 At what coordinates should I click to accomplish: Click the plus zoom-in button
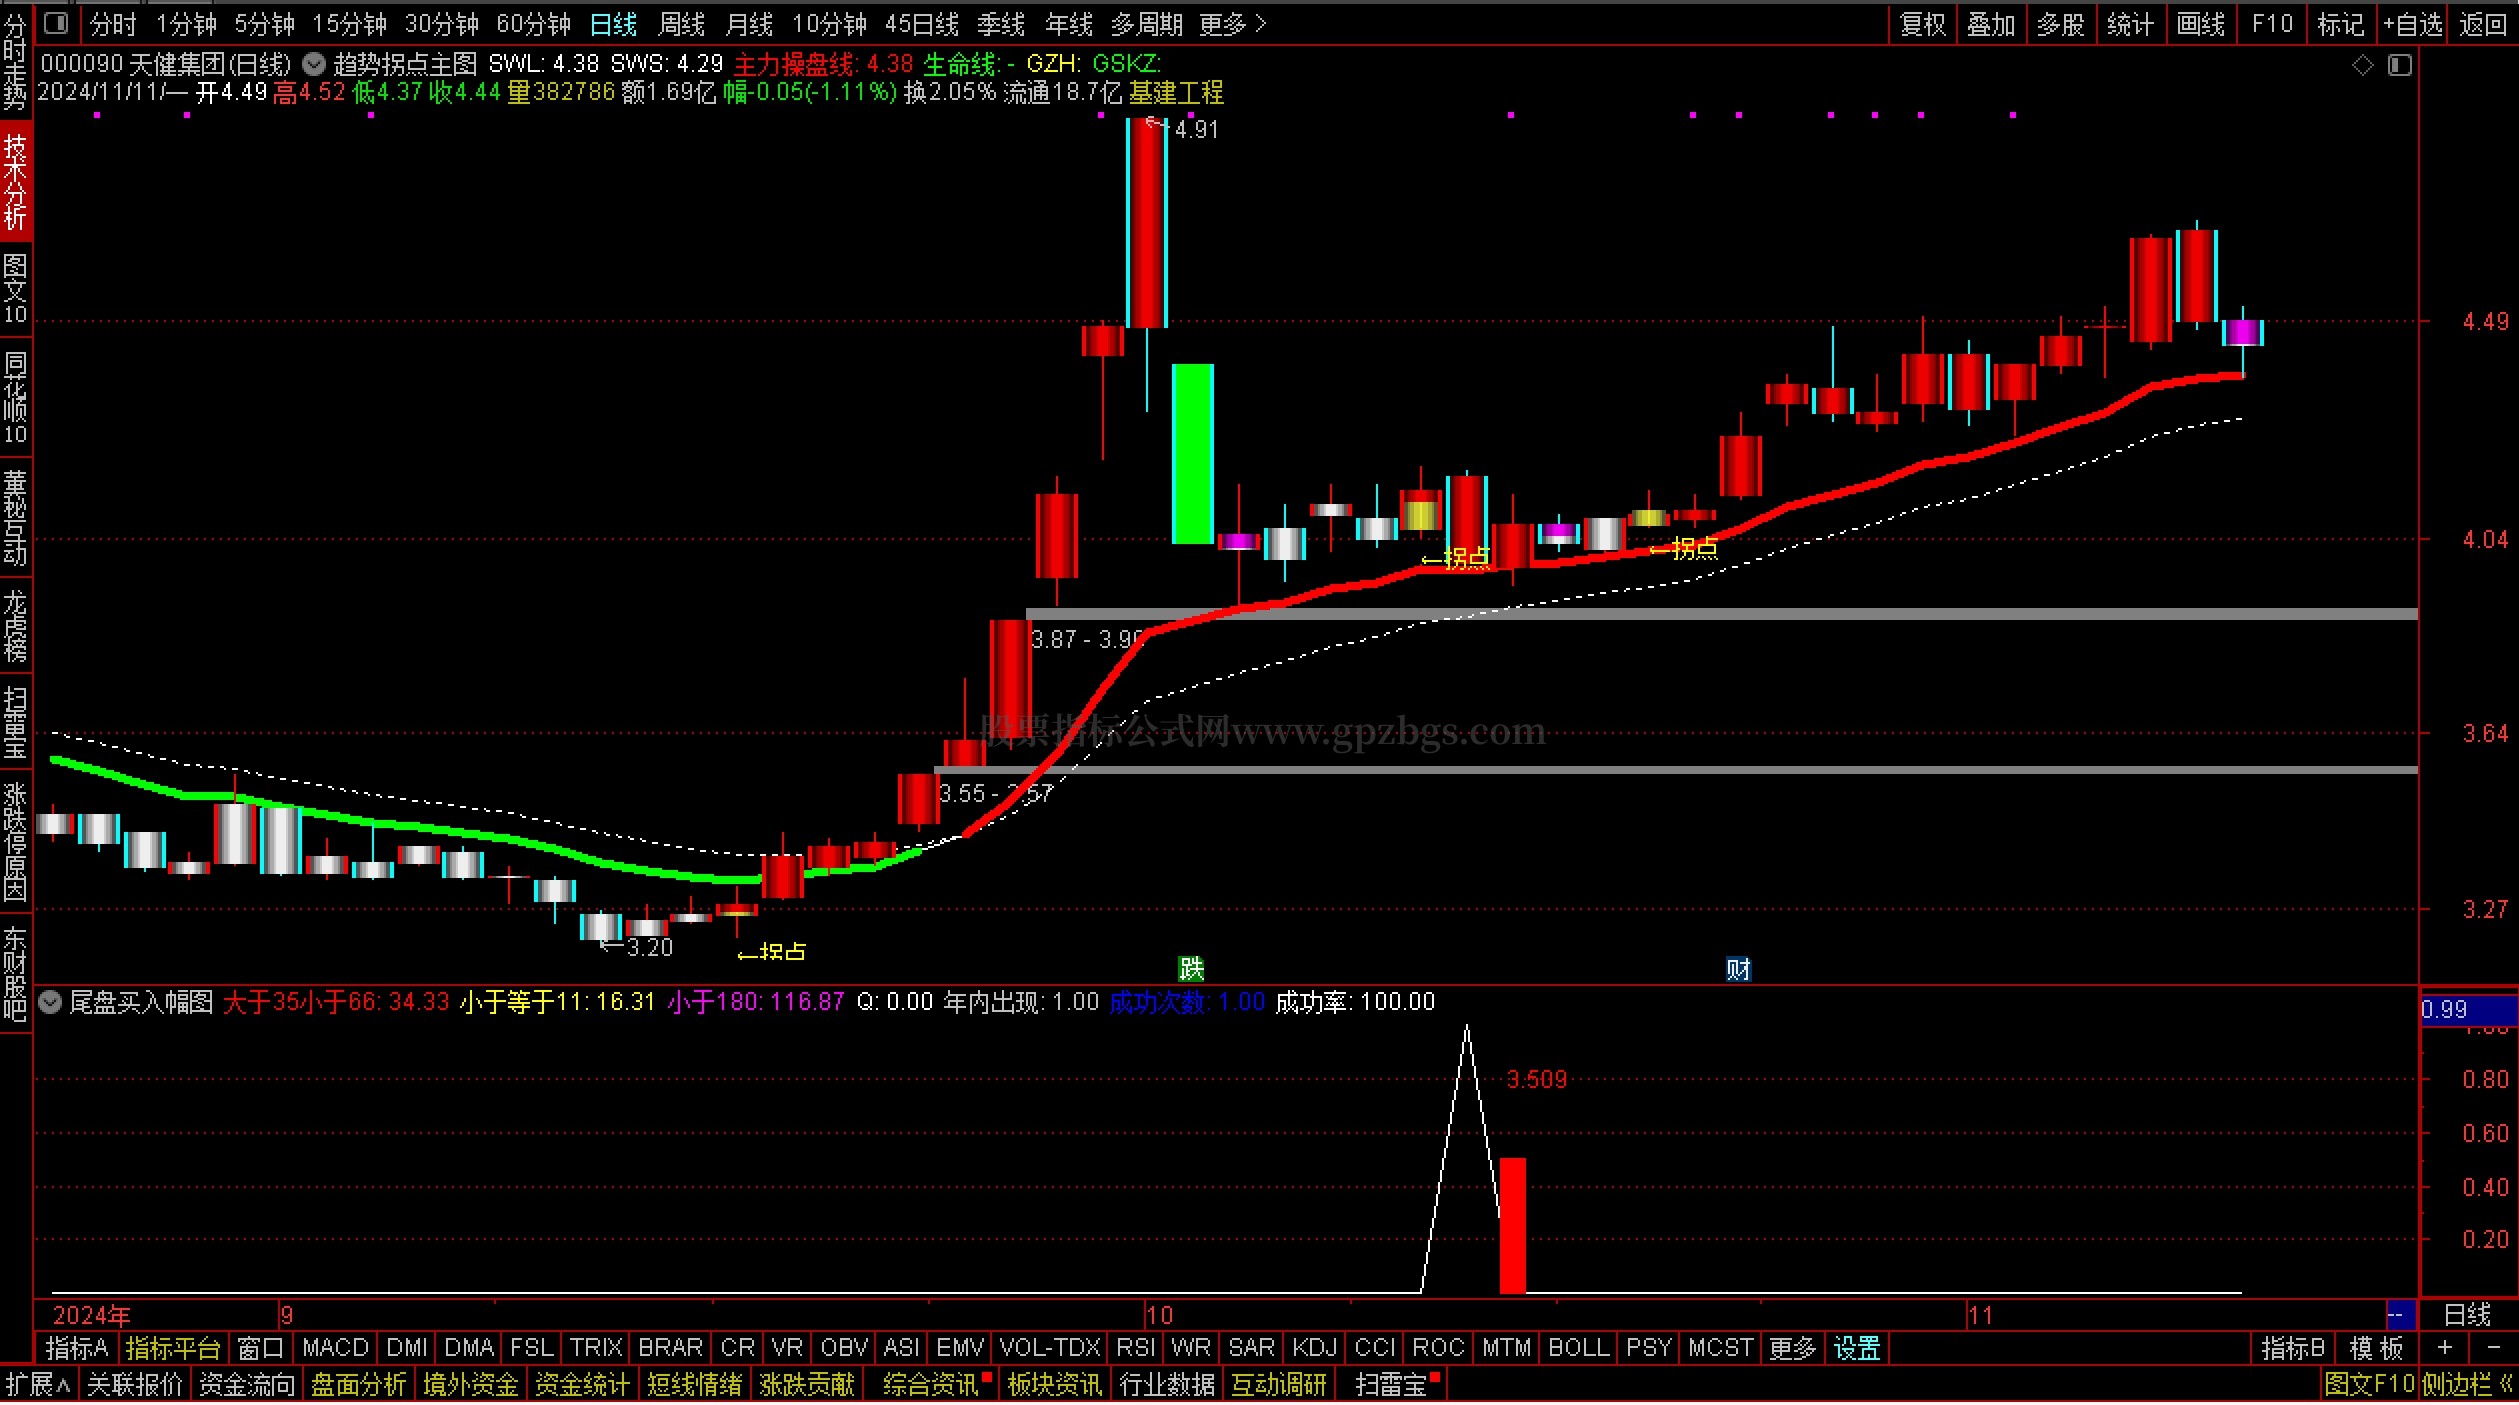pos(2444,1348)
